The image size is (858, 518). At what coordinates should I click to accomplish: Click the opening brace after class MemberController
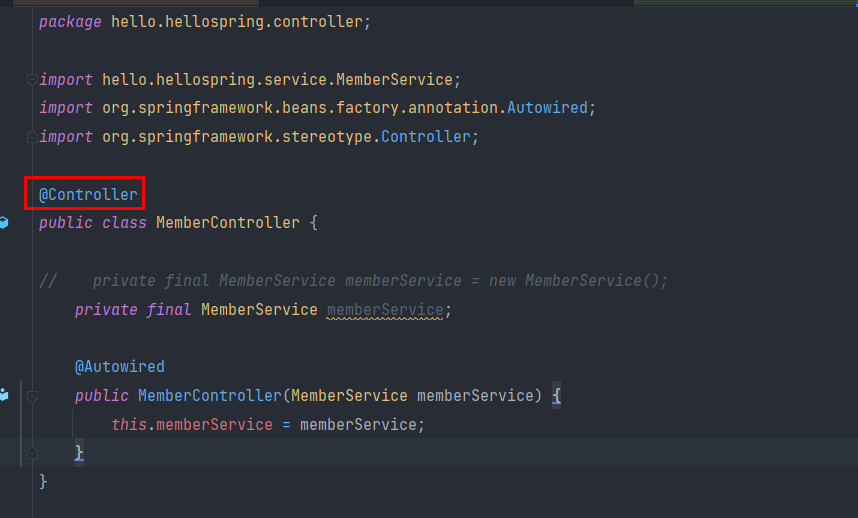[314, 223]
